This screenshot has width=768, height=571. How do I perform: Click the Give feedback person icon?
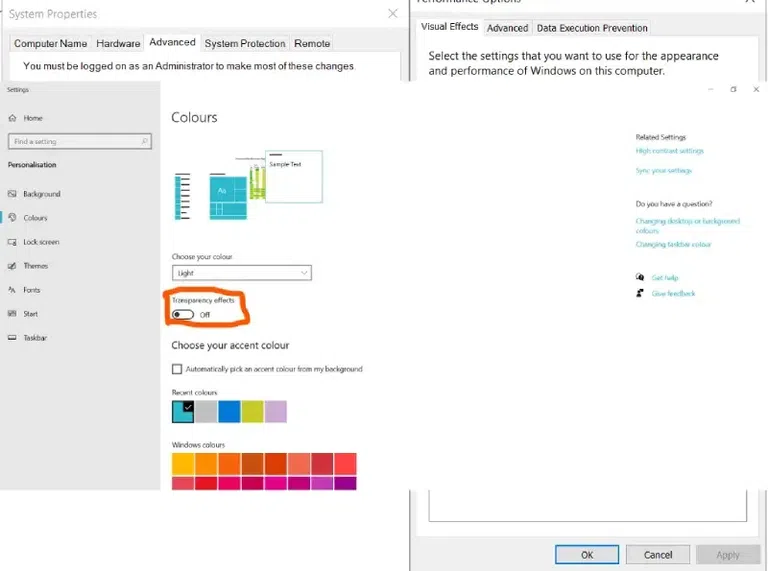(x=640, y=293)
